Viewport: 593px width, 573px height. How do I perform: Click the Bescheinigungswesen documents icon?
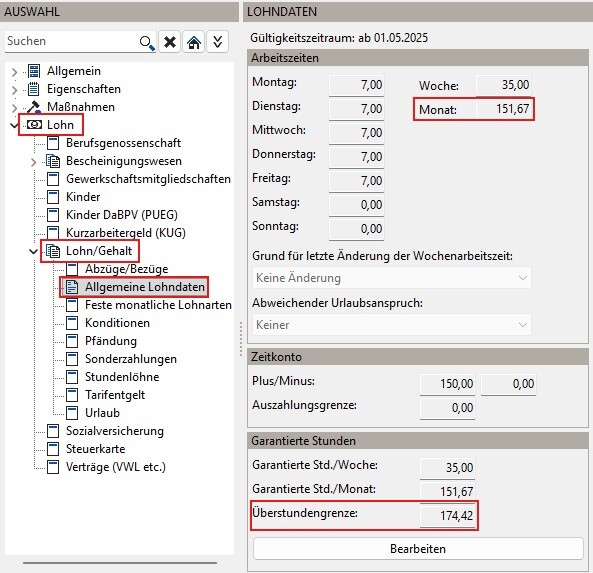[53, 161]
